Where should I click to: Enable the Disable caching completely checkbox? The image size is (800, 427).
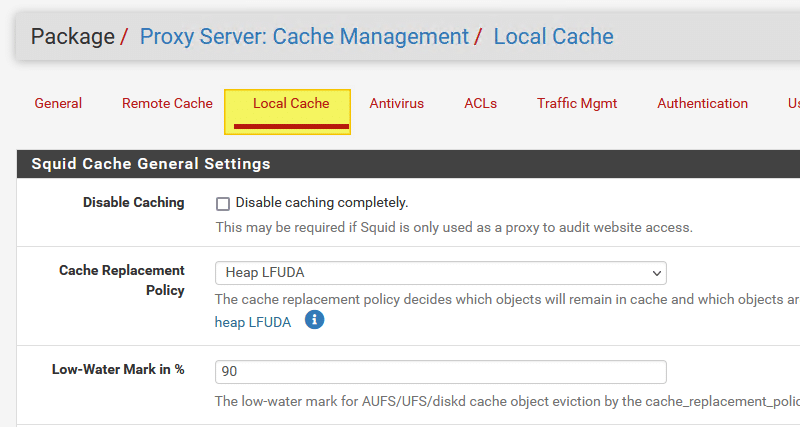(223, 203)
